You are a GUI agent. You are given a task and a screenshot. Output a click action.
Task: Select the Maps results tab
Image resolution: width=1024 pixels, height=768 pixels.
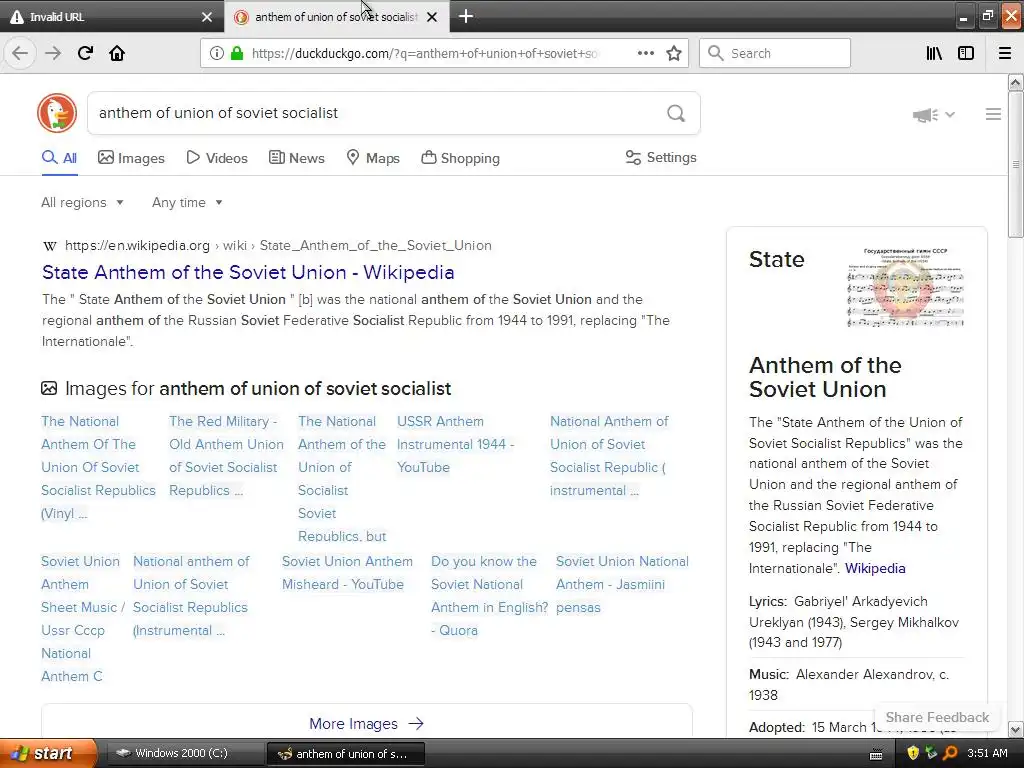372,158
